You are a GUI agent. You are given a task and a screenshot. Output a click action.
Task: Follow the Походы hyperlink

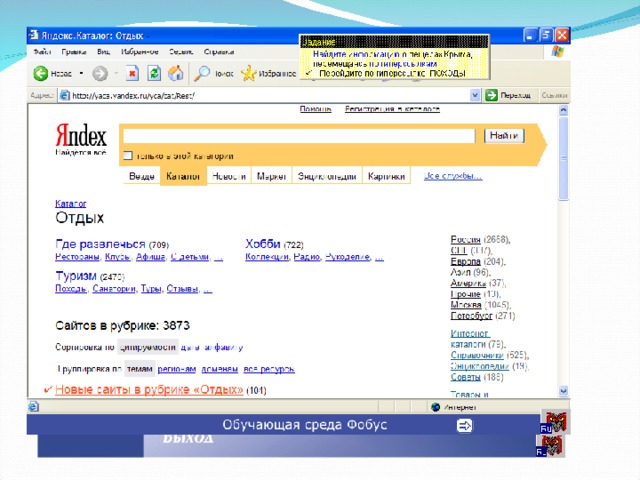pos(71,289)
